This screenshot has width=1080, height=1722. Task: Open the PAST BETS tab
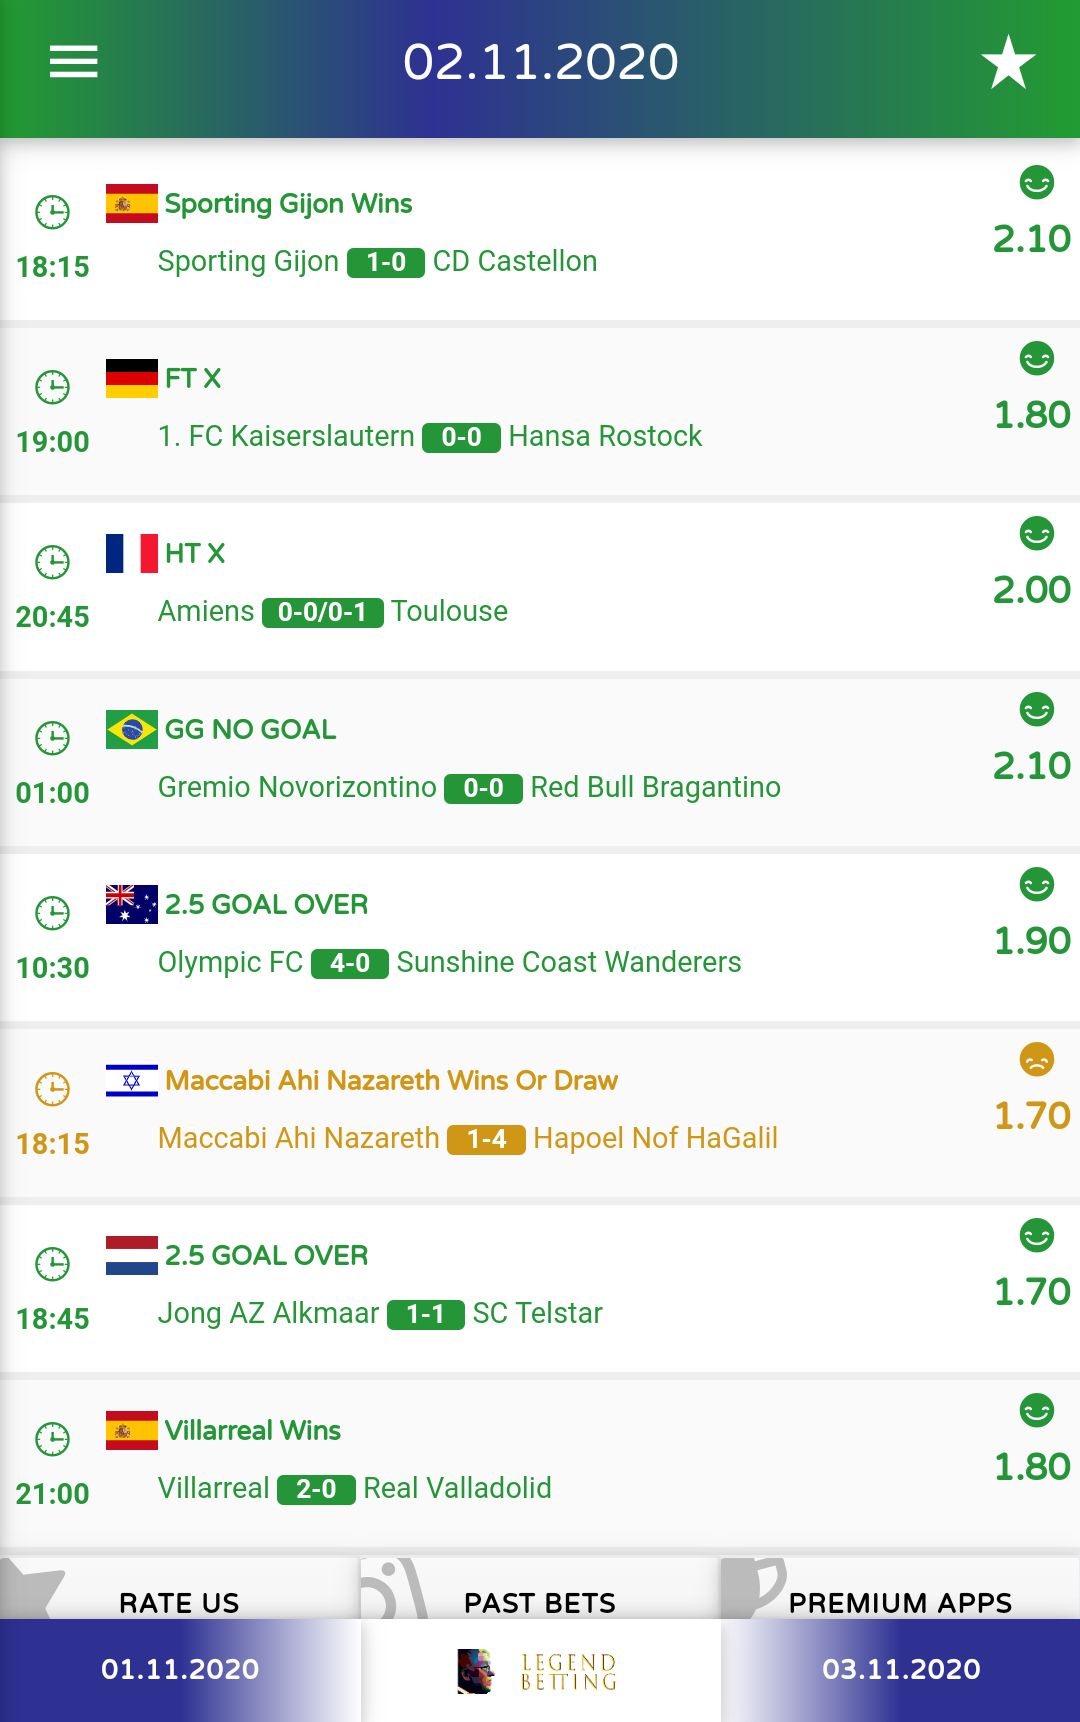click(x=540, y=1590)
